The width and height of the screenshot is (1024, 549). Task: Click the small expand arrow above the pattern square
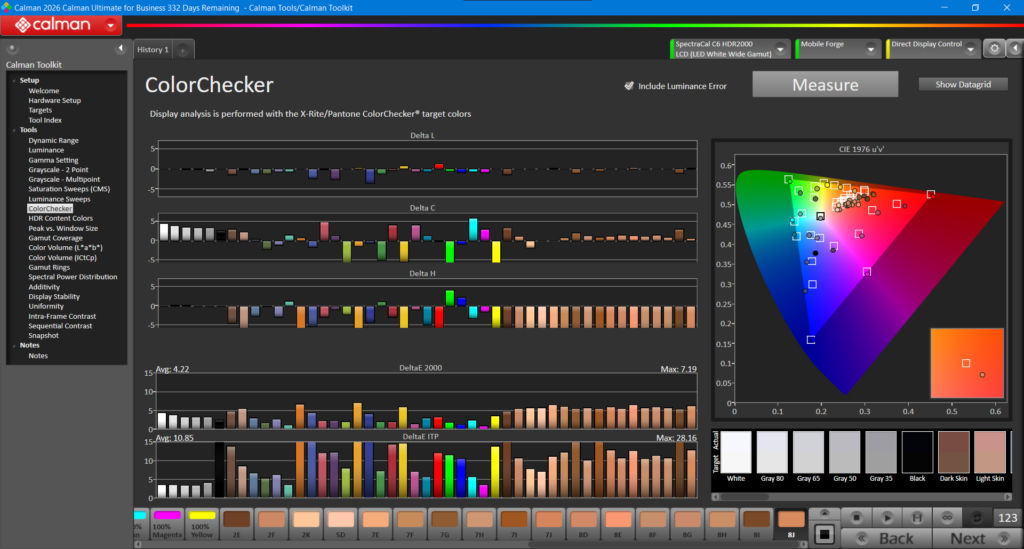824,513
